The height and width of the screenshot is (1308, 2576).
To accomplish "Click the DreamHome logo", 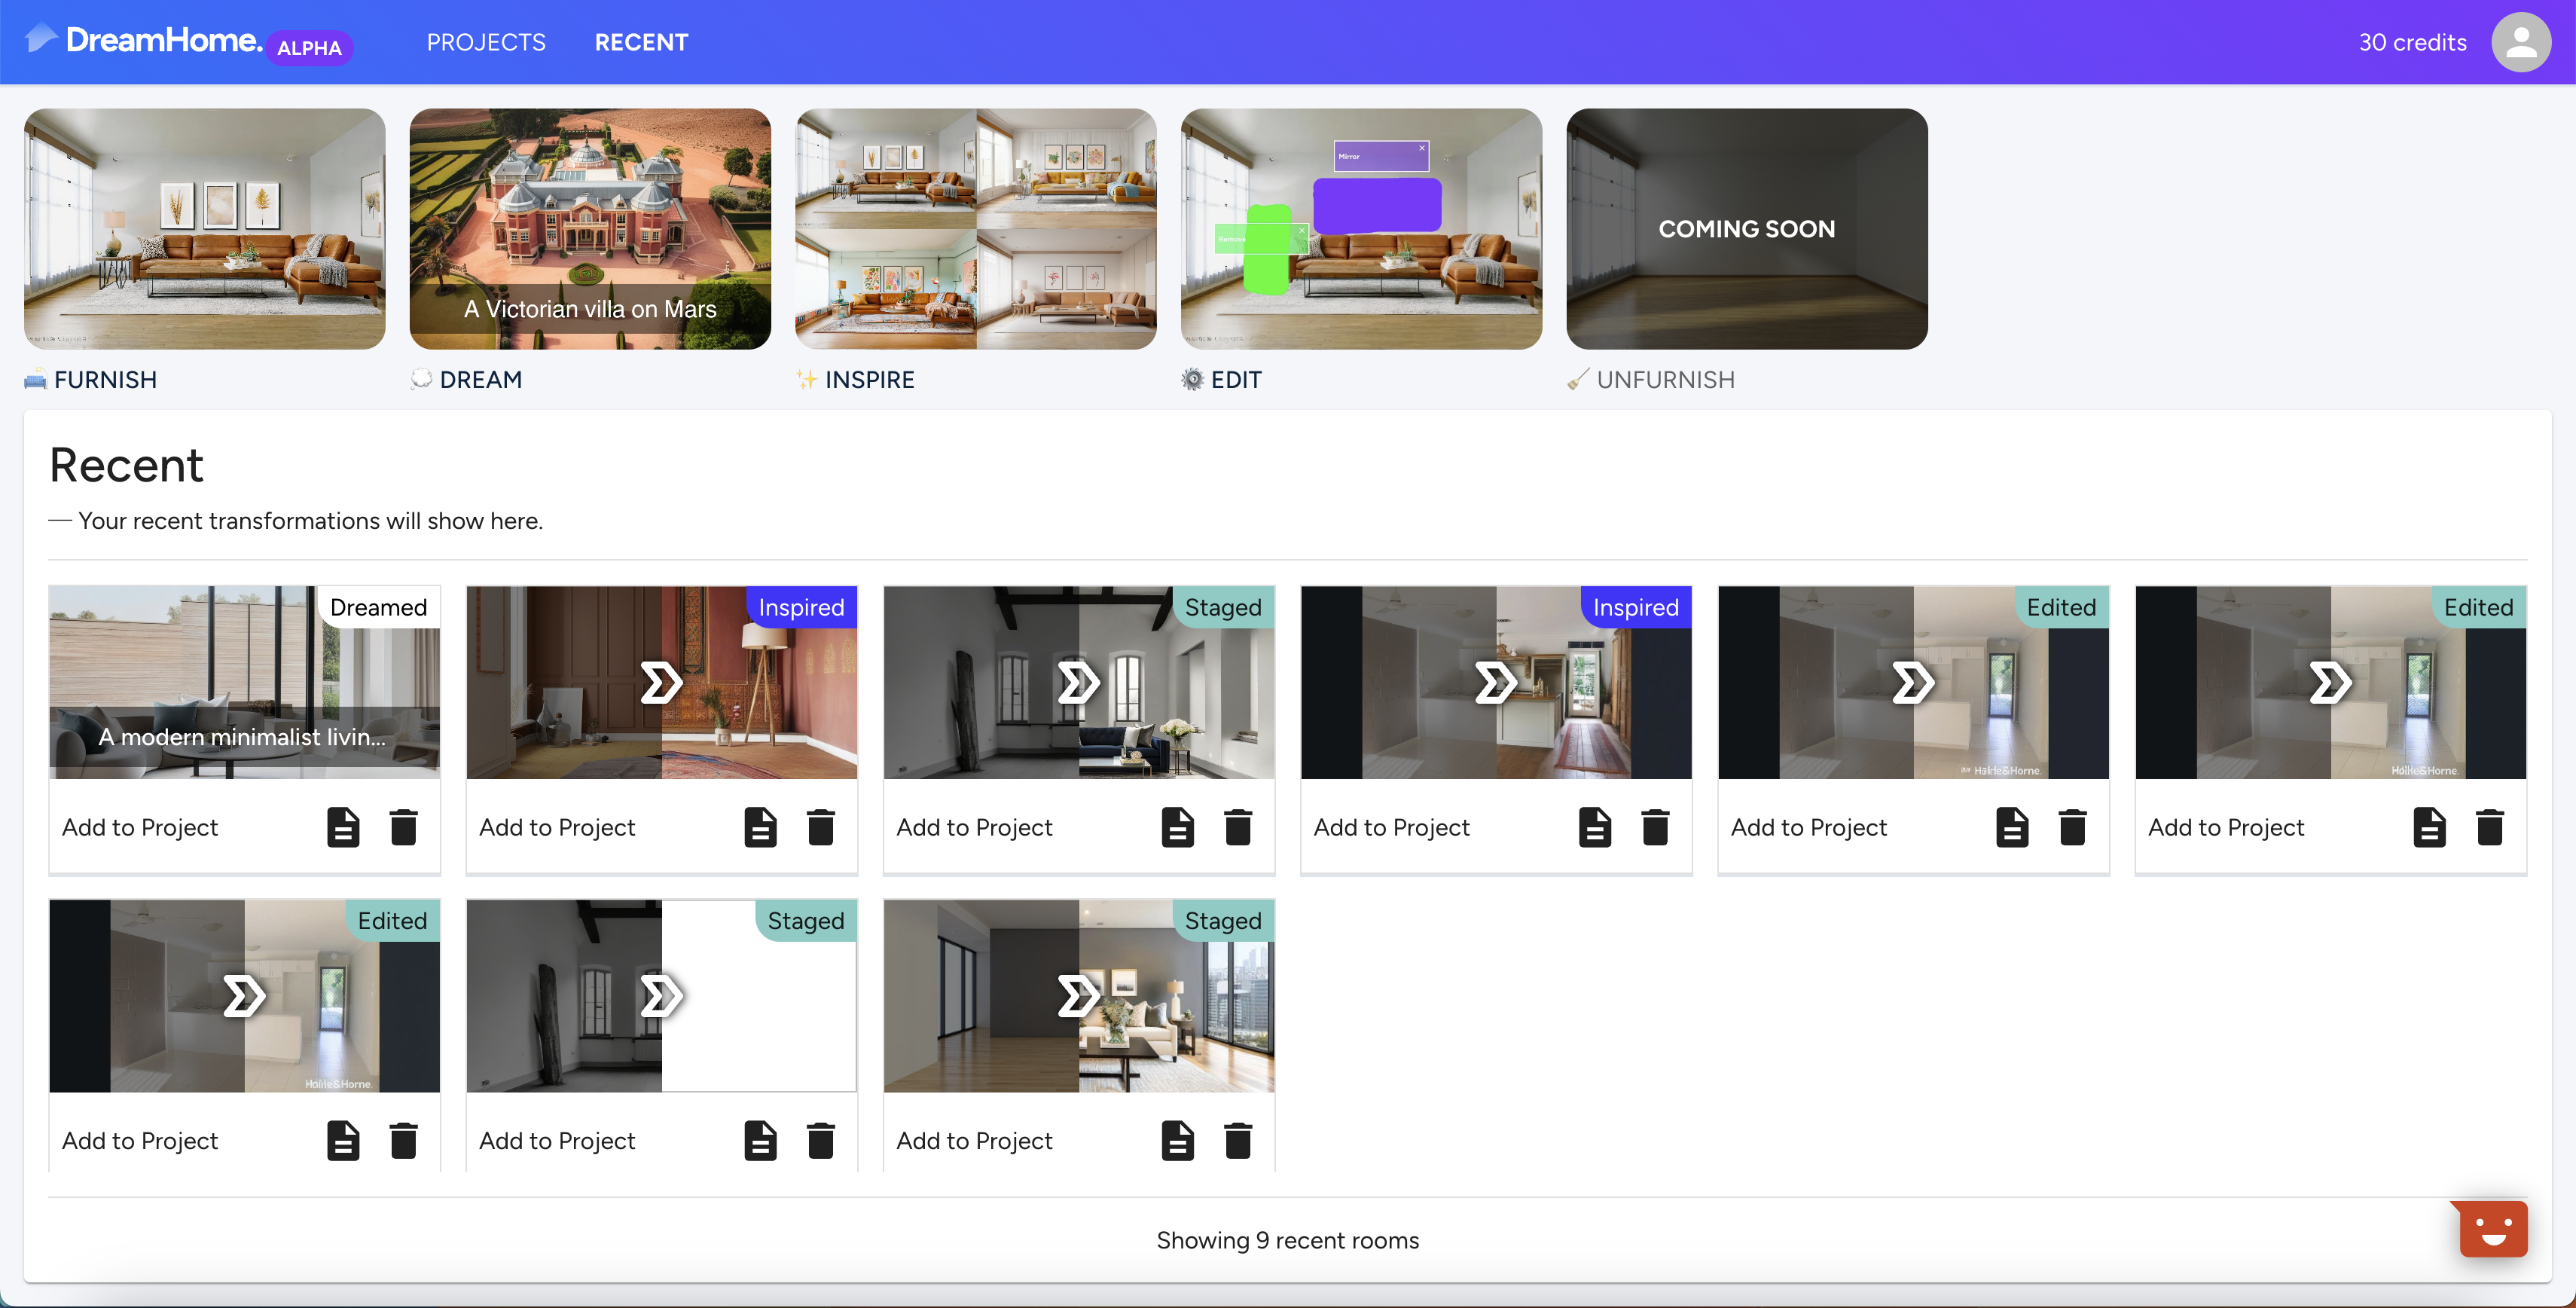I will [x=163, y=41].
